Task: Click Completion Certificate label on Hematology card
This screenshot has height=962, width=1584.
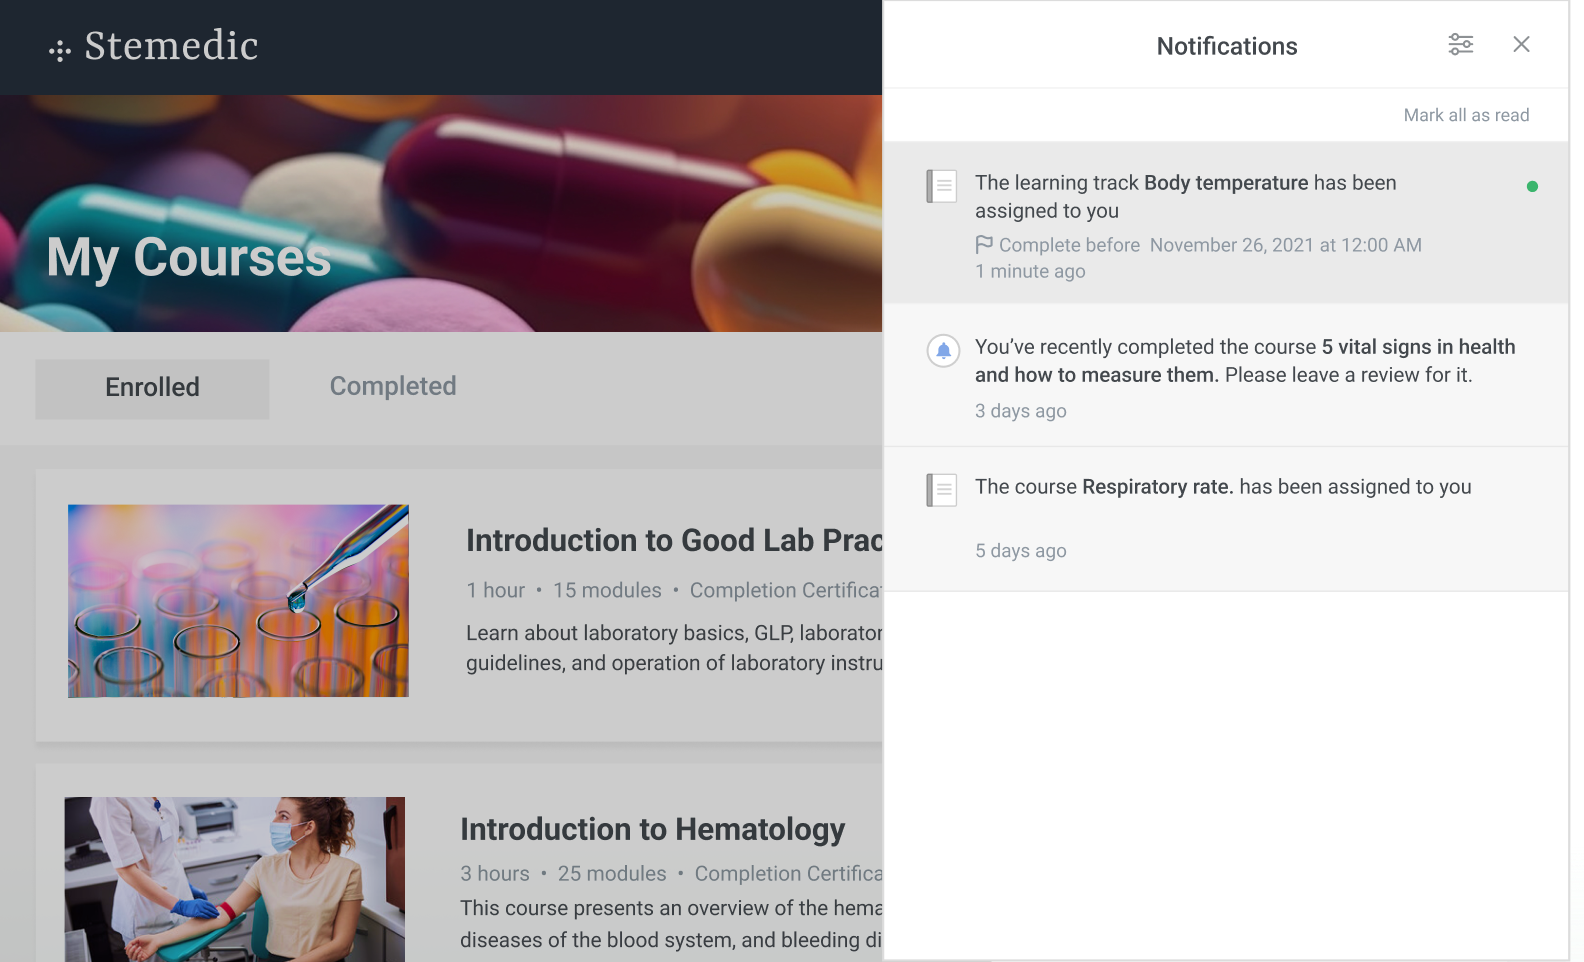Action: click(788, 873)
